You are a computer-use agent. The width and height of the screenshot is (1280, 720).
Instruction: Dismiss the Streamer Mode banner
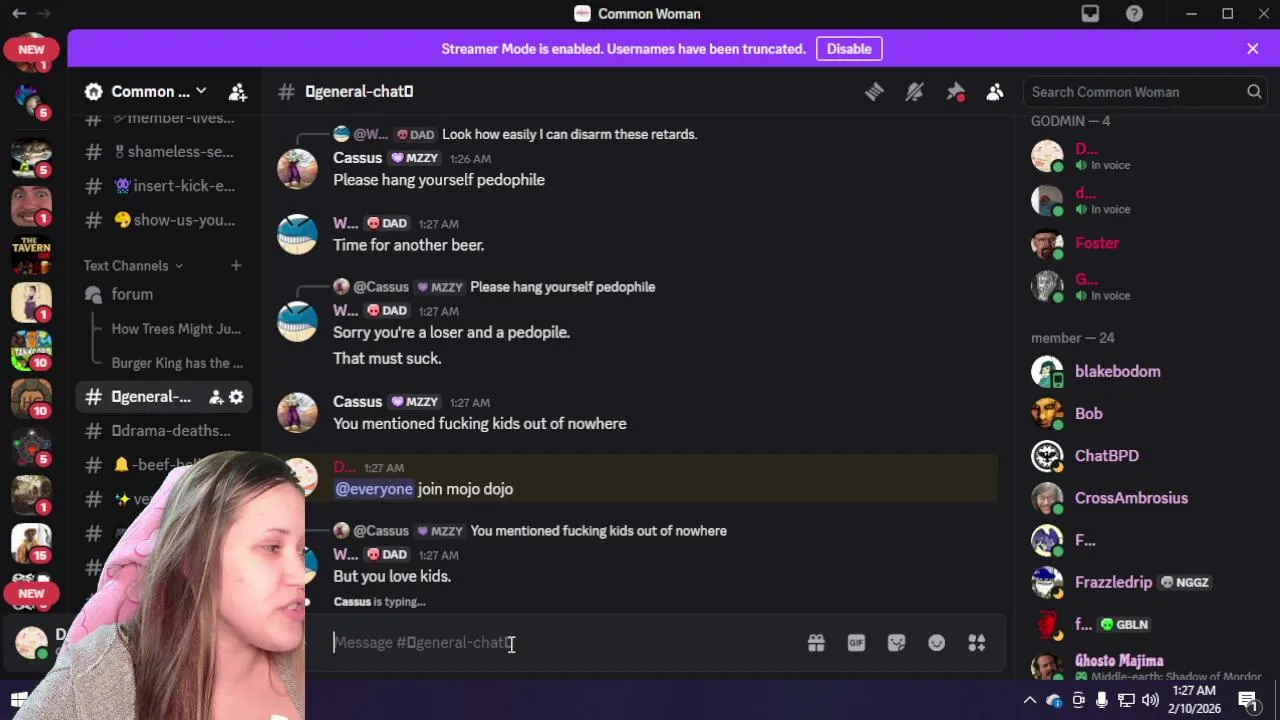tap(1253, 49)
